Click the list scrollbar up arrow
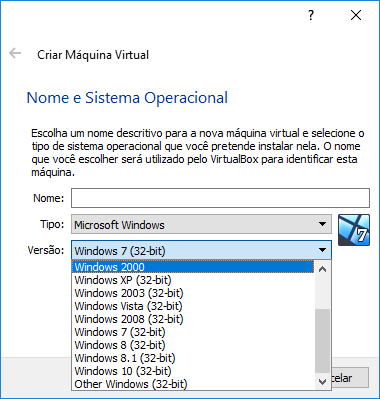This screenshot has width=380, height=399. point(322,269)
